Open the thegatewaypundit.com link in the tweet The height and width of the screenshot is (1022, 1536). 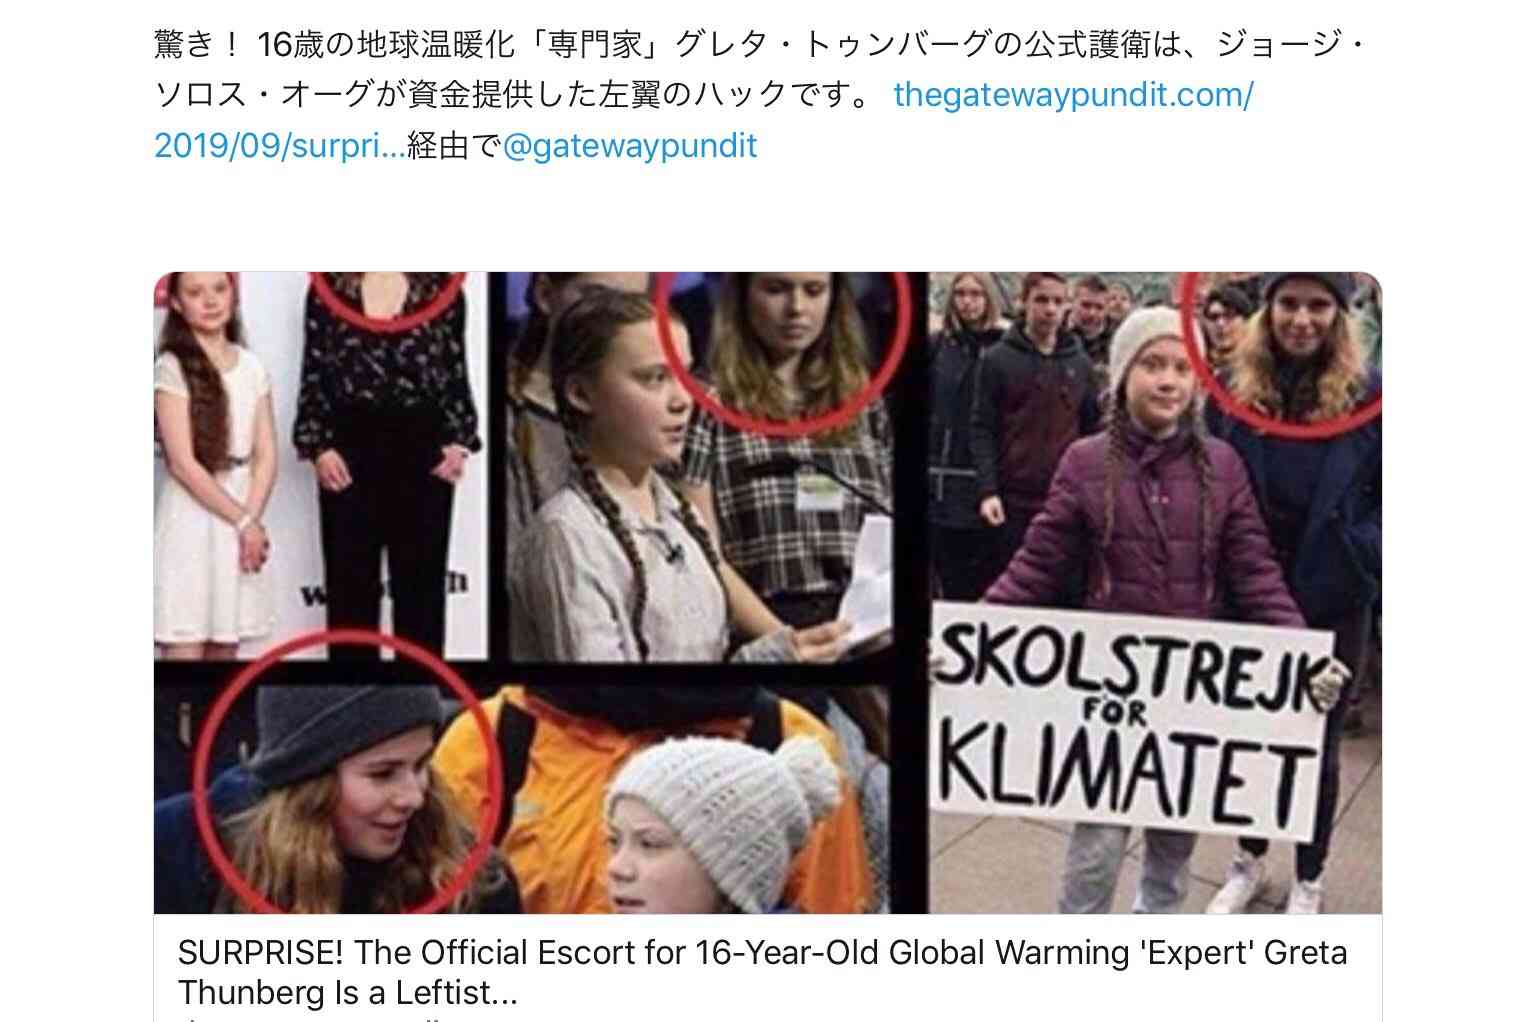point(1073,95)
